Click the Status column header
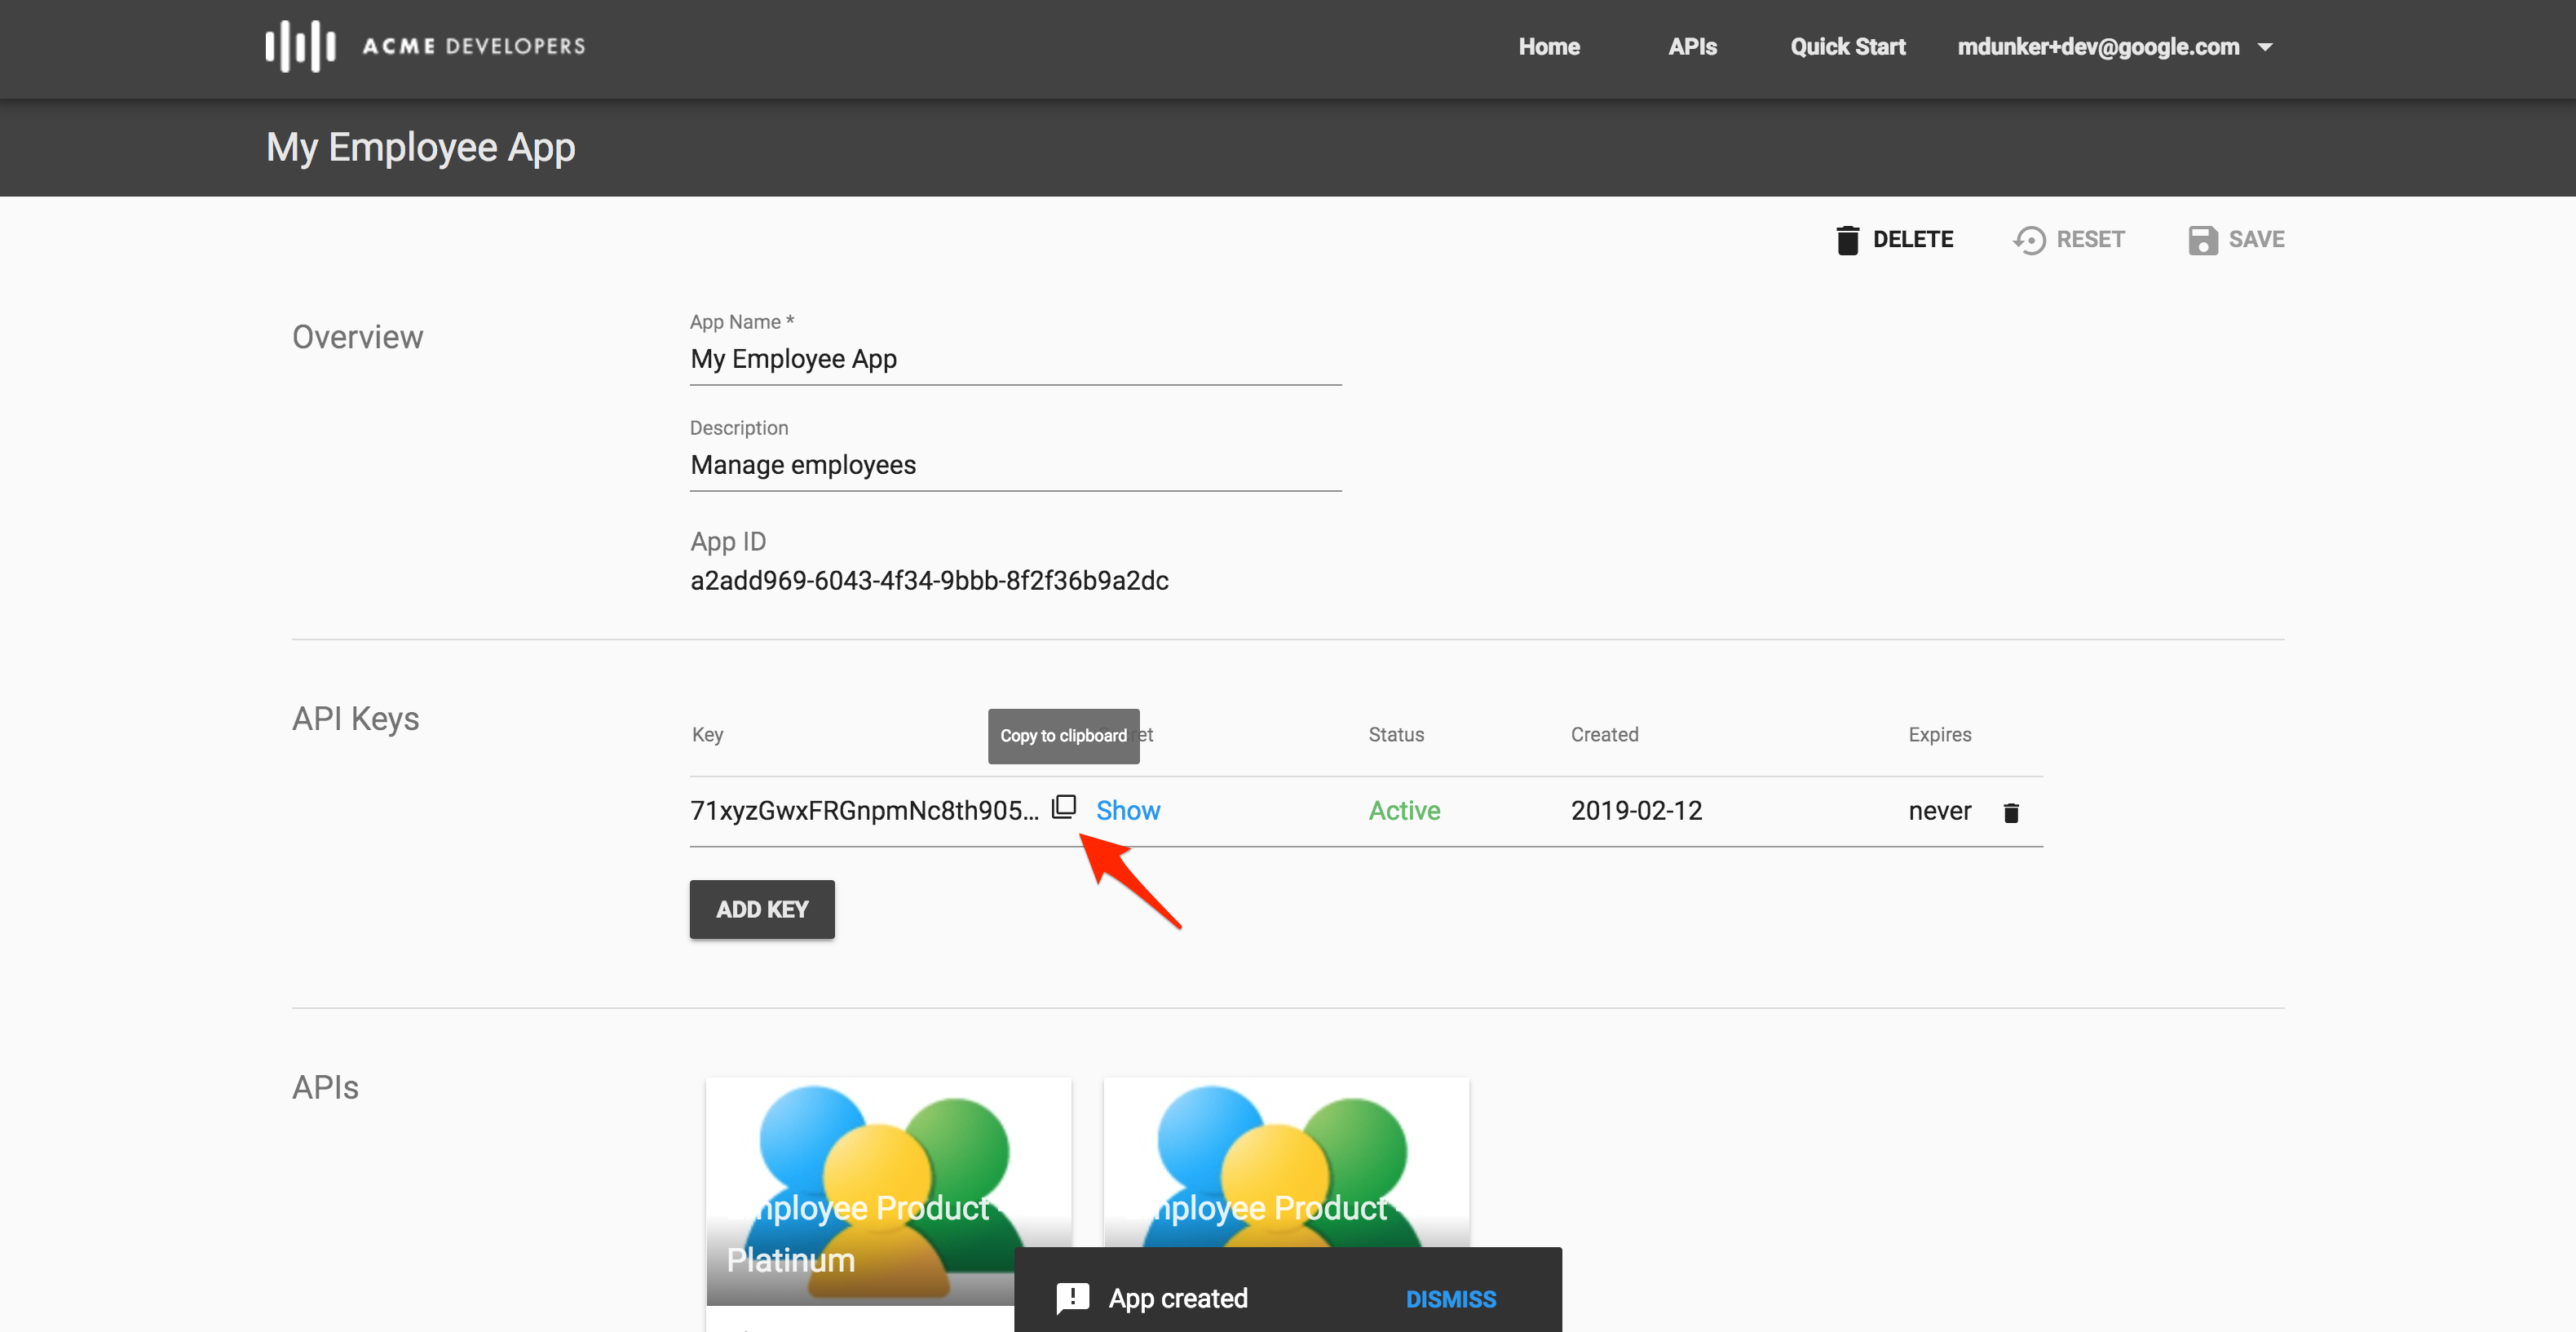 1396,735
